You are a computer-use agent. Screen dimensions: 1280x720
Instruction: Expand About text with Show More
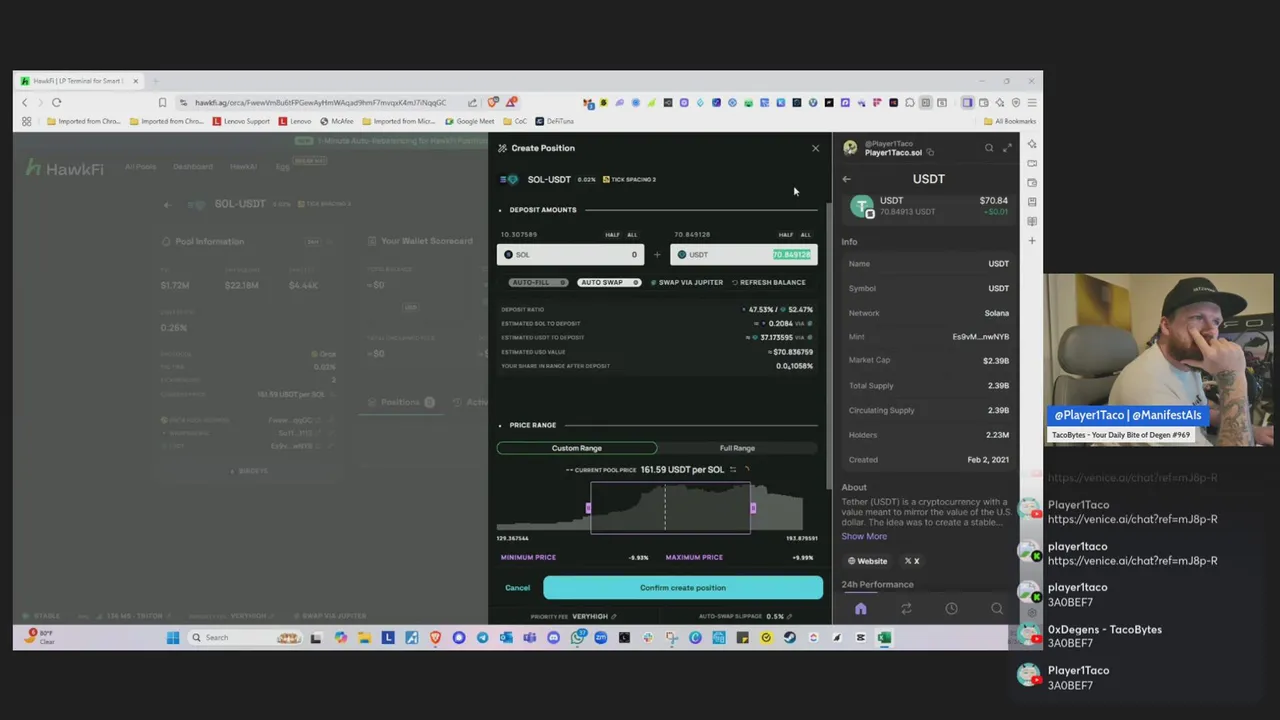(x=864, y=536)
